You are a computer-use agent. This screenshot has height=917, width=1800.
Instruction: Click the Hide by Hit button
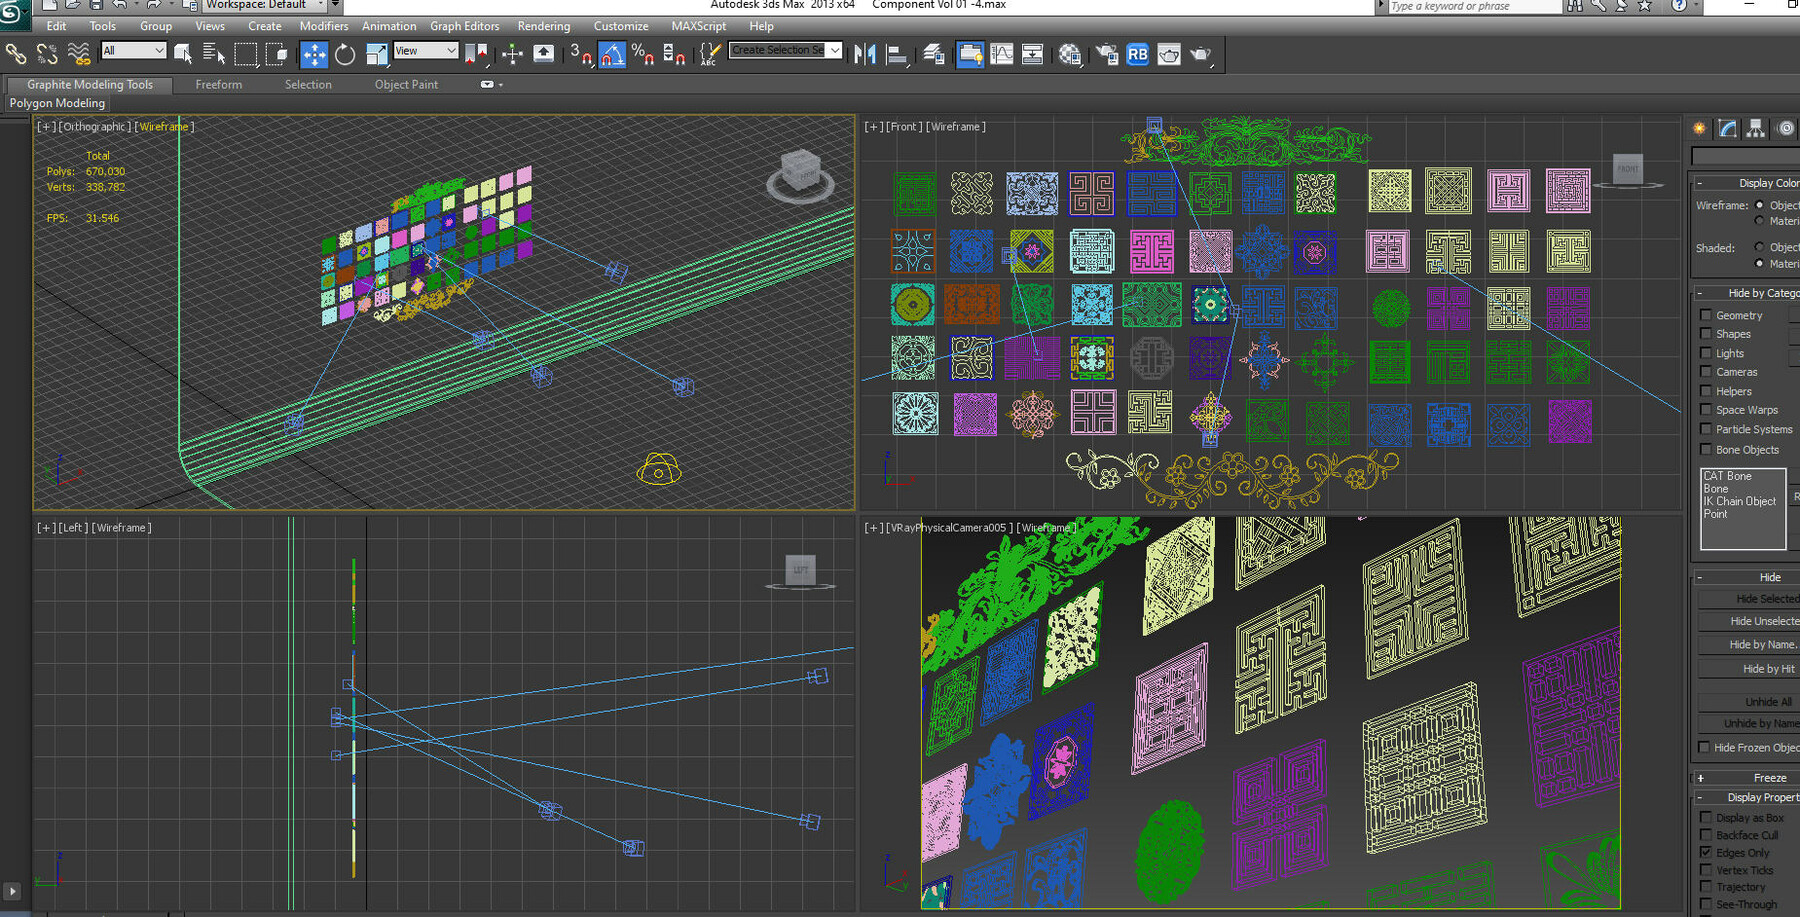[x=1749, y=668]
